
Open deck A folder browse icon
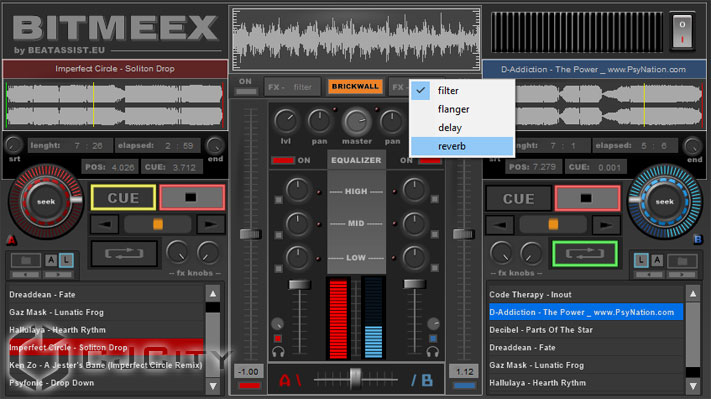(26, 260)
